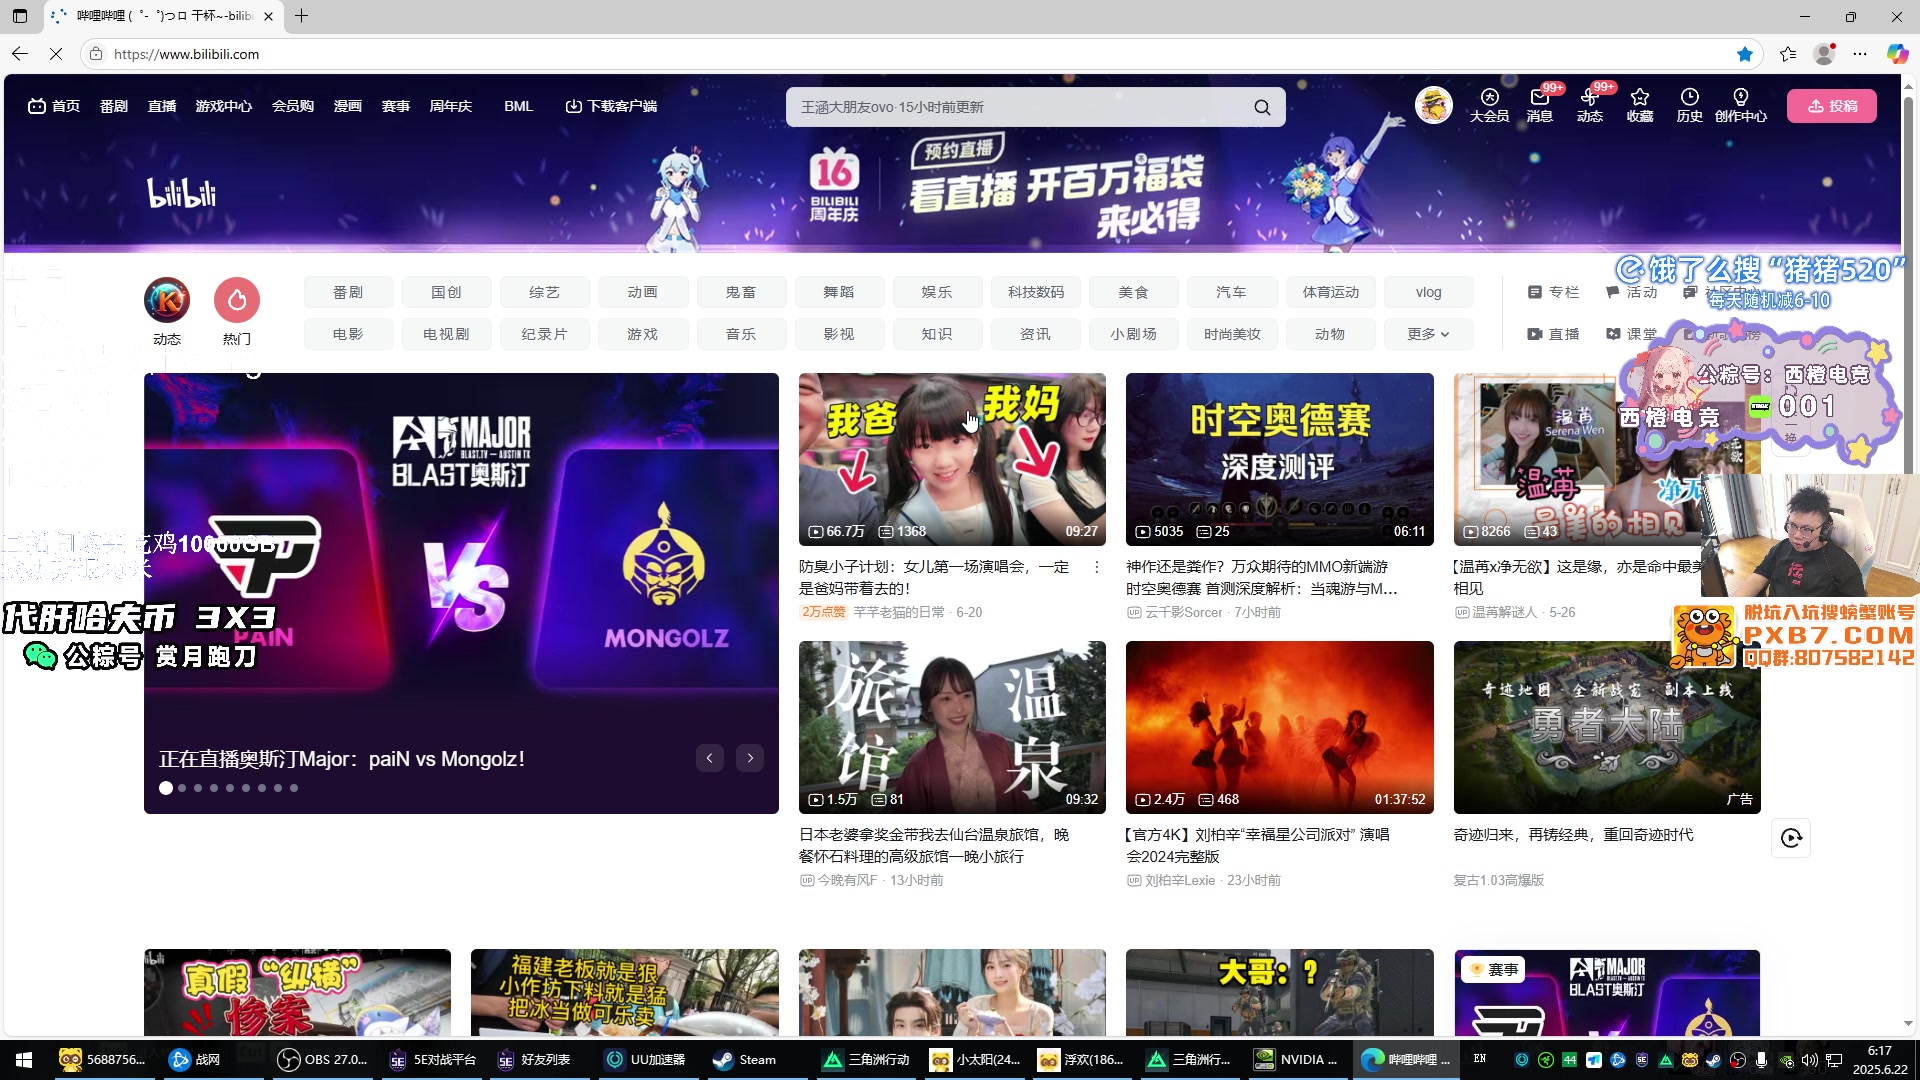
Task: Open the tab actions menu icon
Action: pyautogui.click(x=20, y=16)
